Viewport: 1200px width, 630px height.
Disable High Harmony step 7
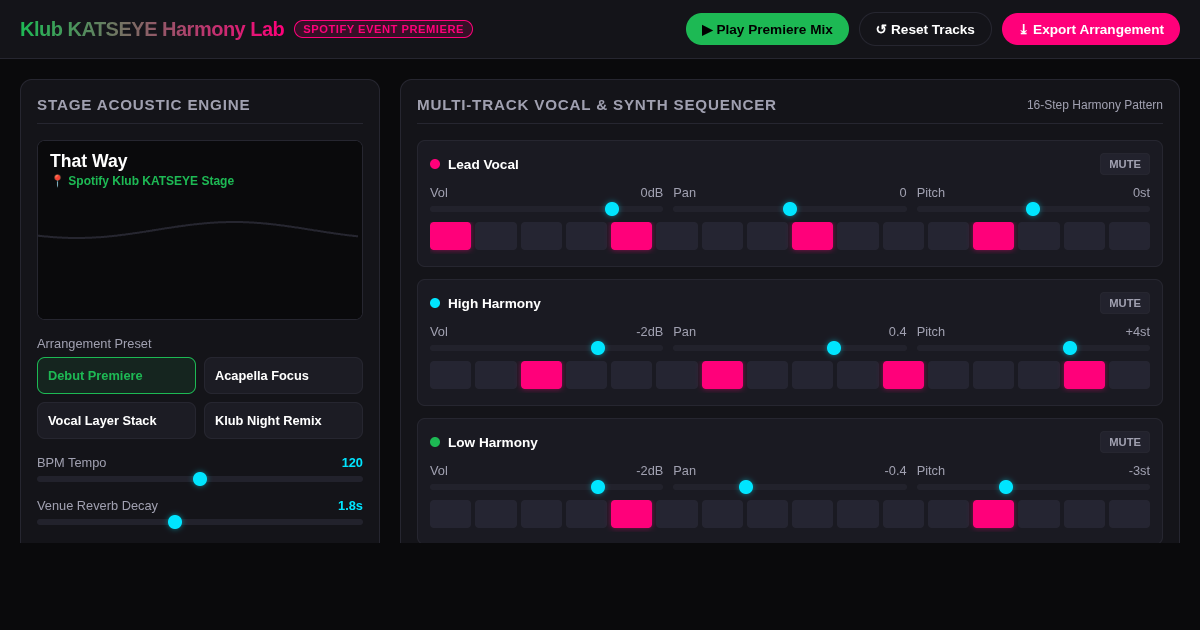click(x=722, y=375)
